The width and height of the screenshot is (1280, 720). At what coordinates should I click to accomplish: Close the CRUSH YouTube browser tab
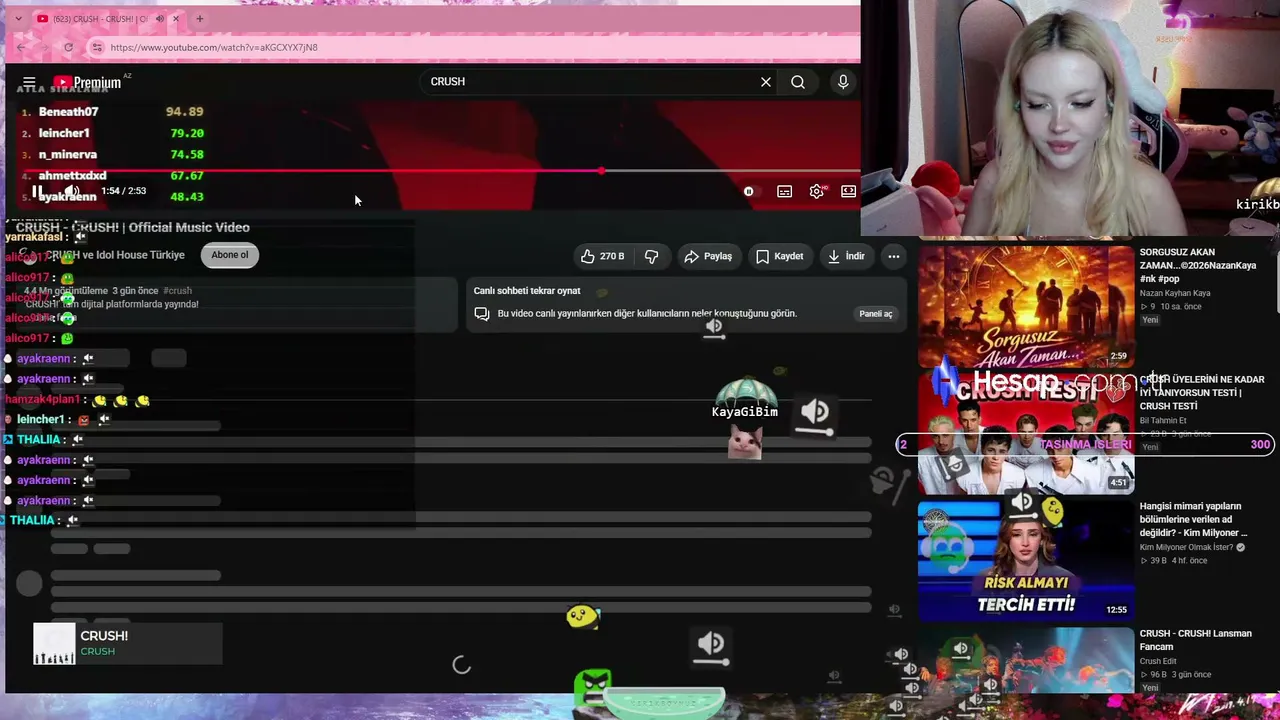point(176,19)
